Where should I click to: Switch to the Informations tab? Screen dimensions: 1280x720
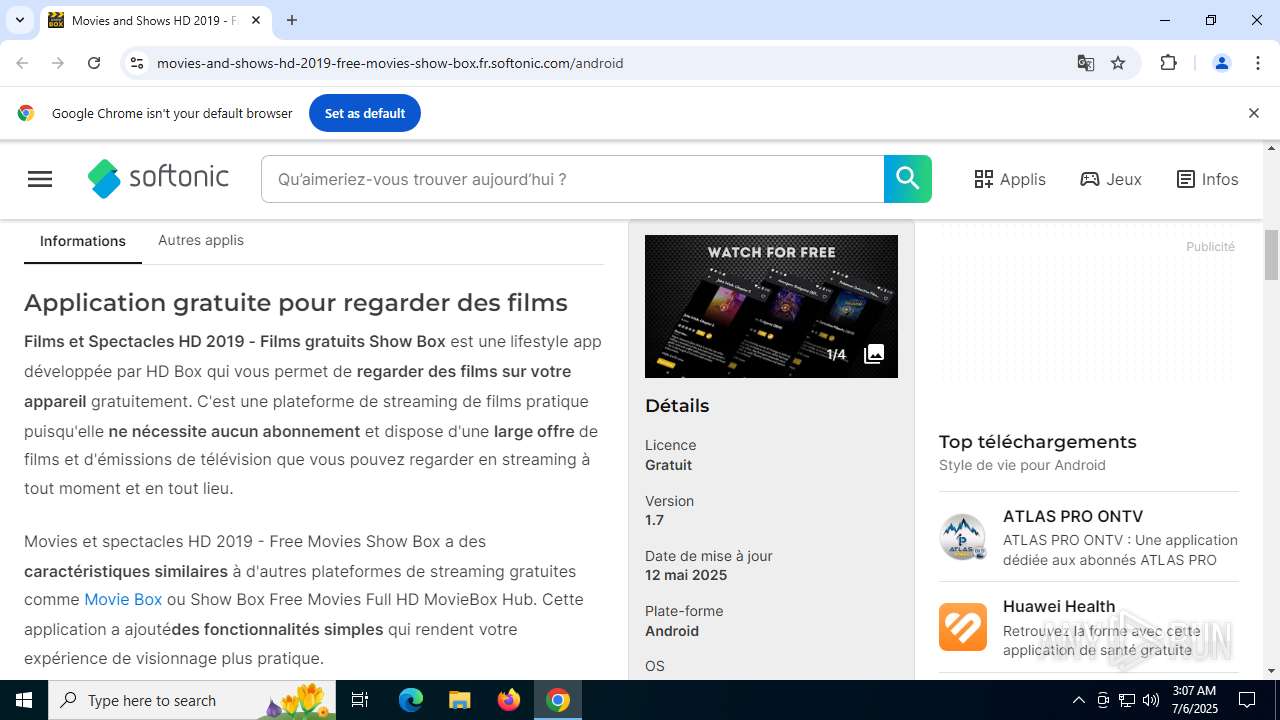tap(83, 241)
